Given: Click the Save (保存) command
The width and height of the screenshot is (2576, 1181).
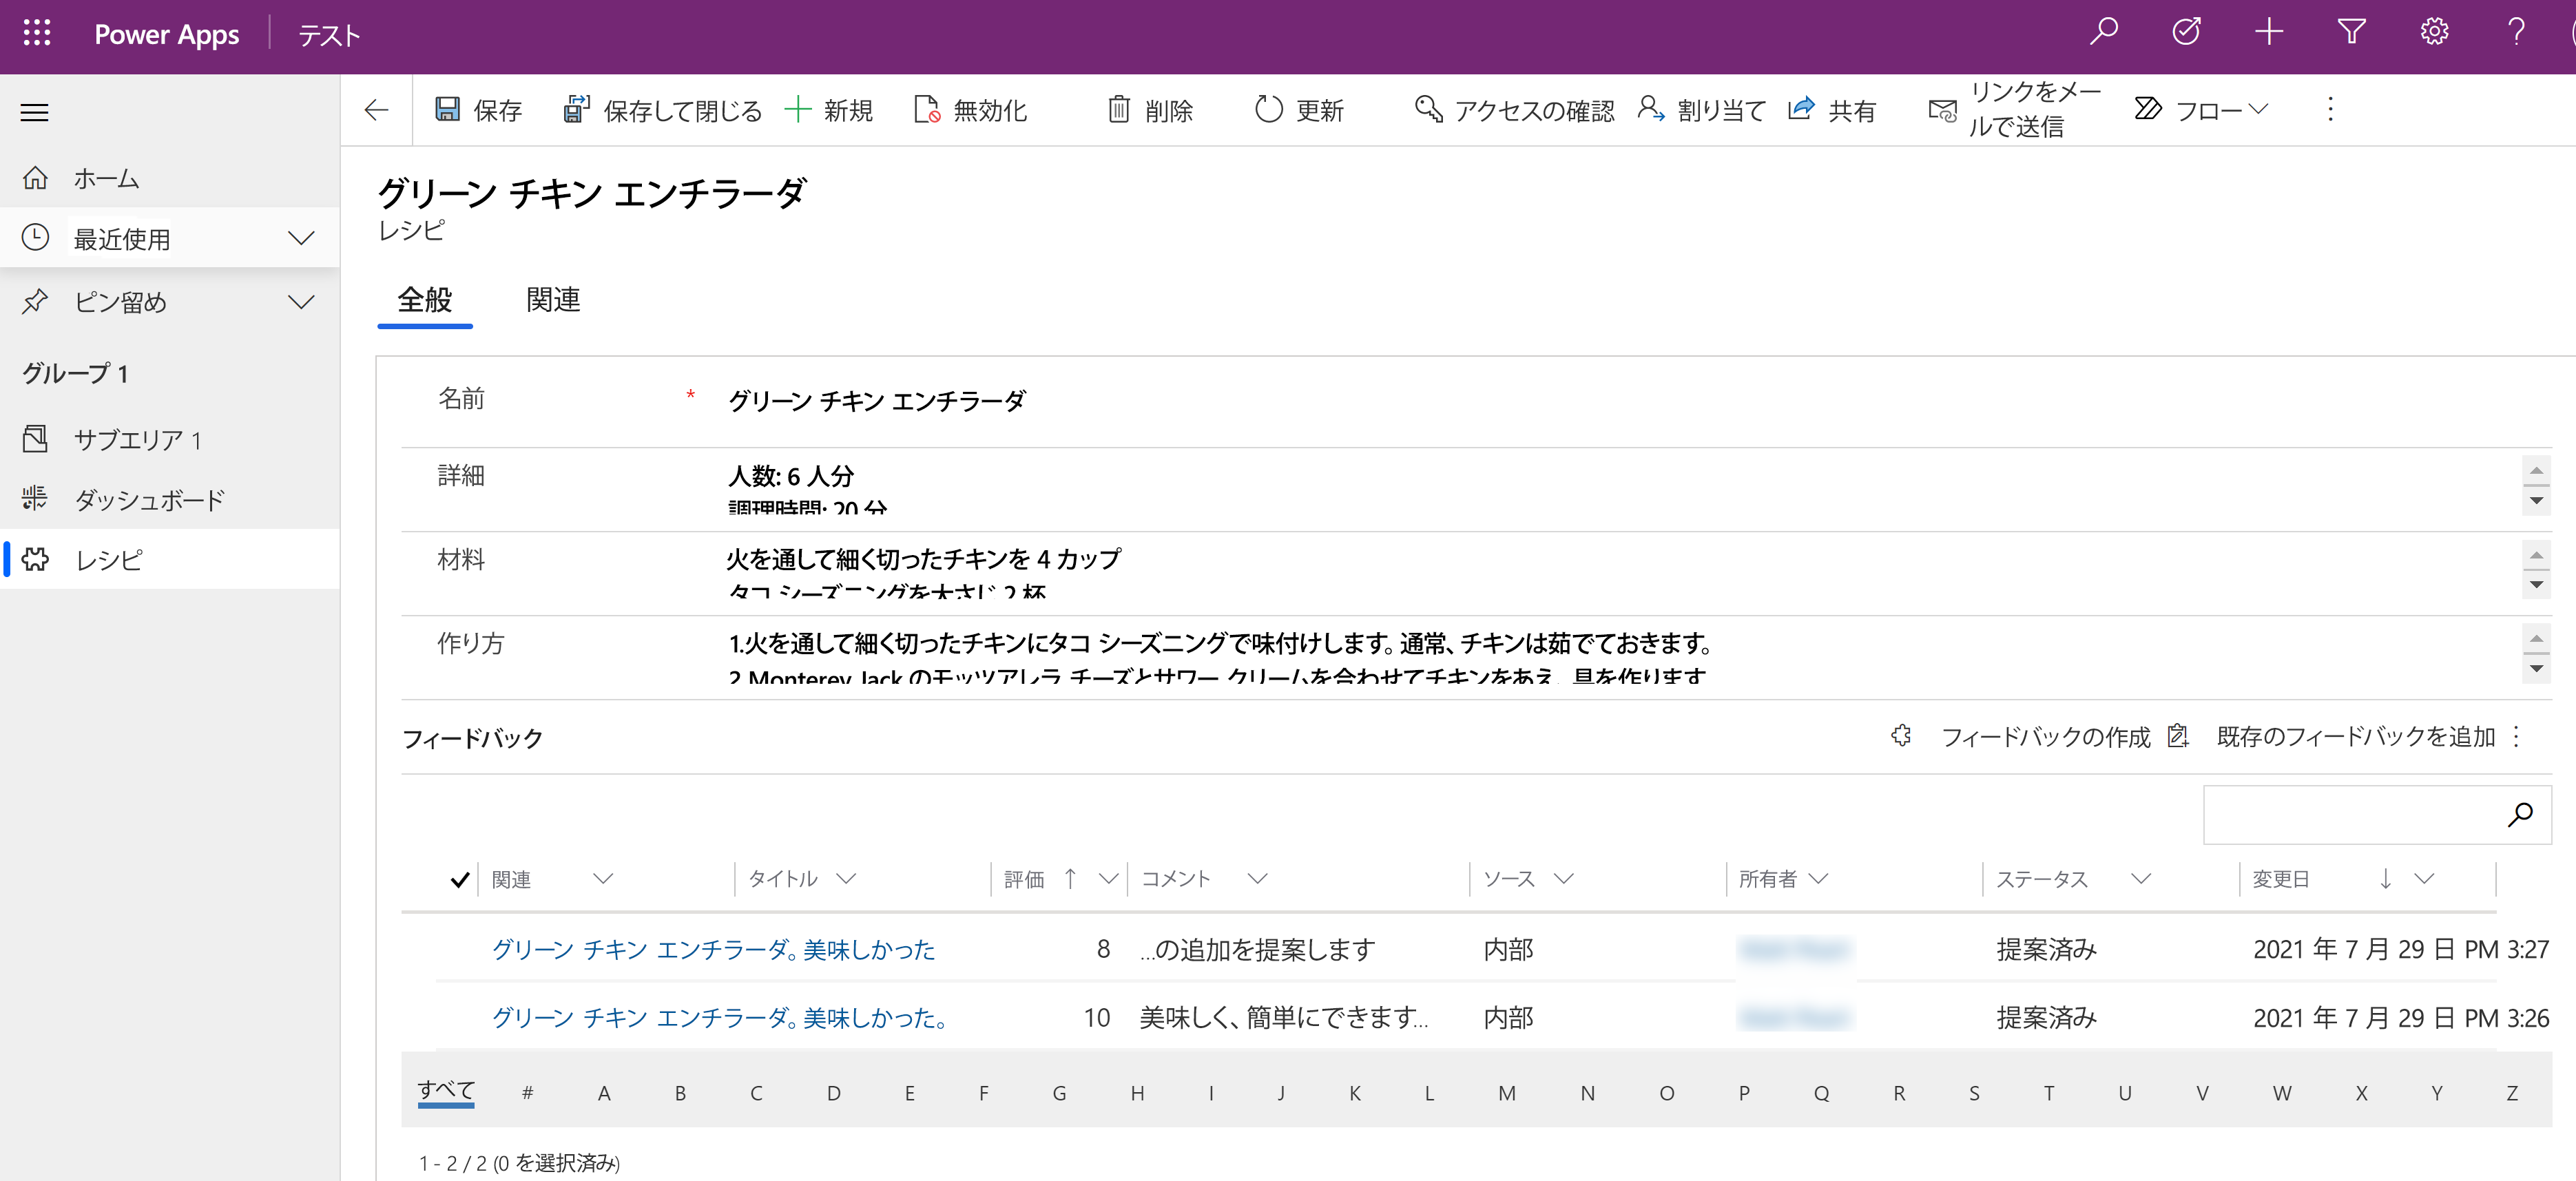Looking at the screenshot, I should coord(479,110).
